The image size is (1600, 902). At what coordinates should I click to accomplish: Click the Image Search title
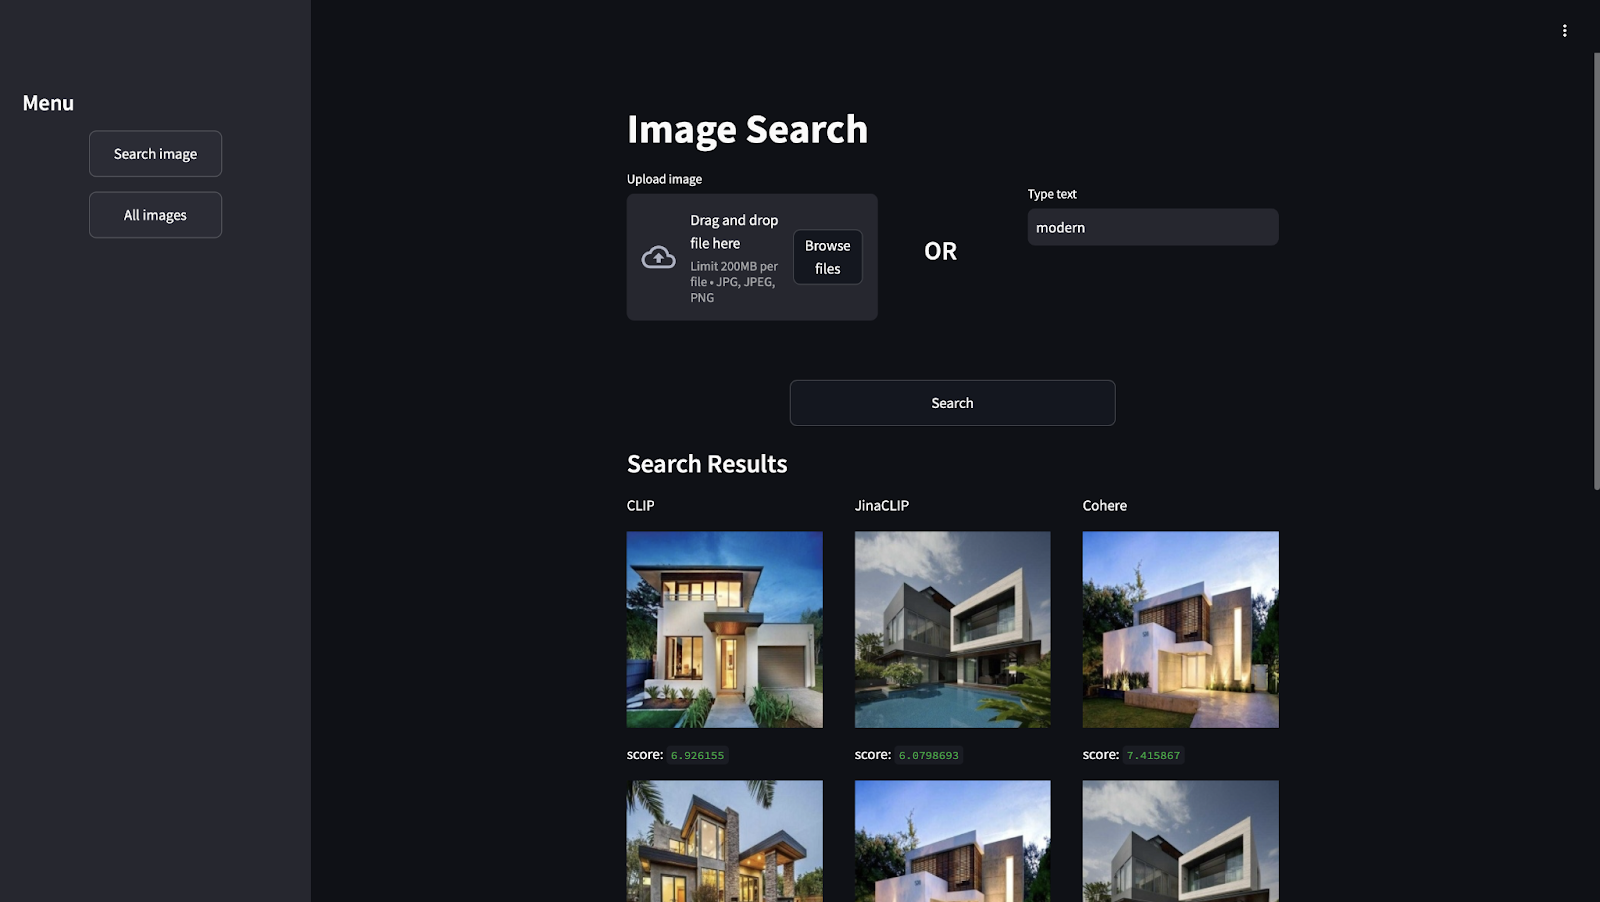click(747, 130)
